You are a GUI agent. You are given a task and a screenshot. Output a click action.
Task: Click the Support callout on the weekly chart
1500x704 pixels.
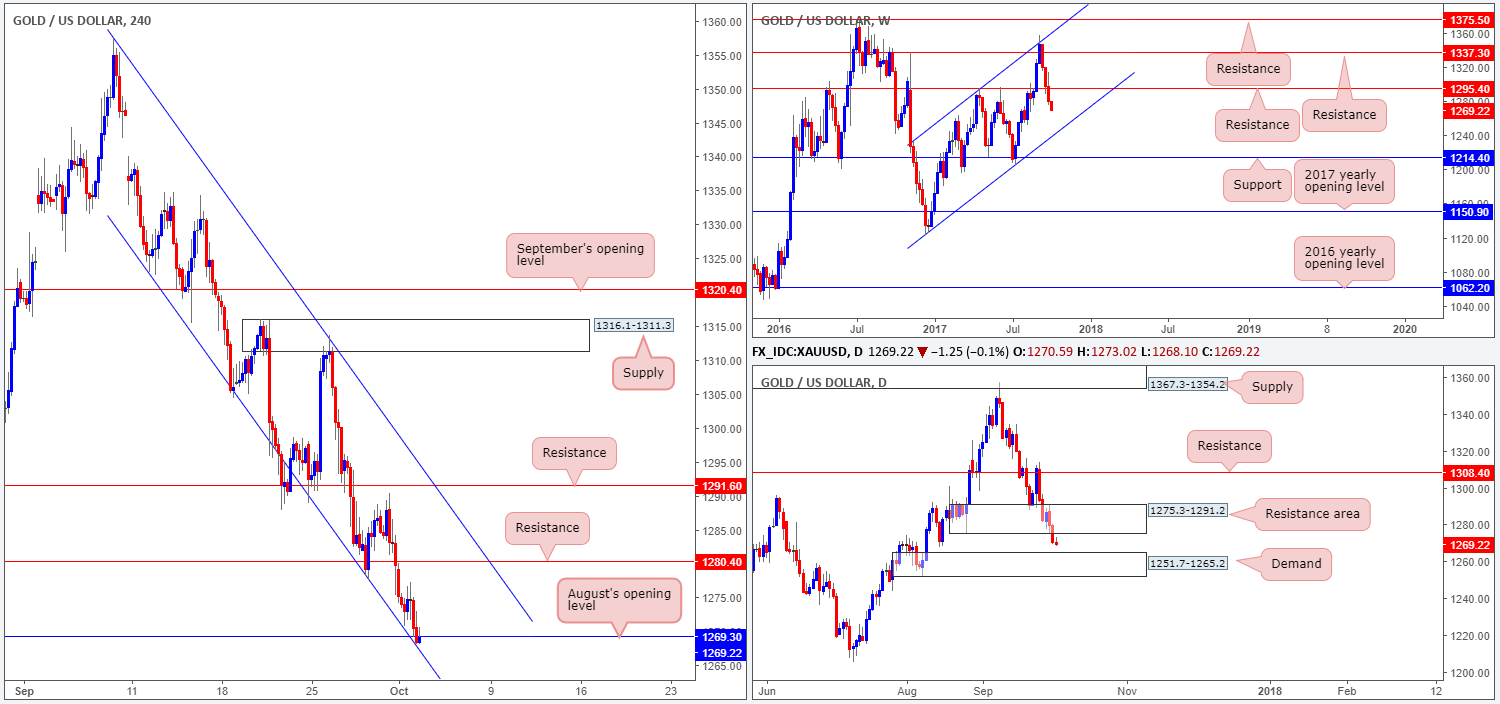coord(1257,184)
